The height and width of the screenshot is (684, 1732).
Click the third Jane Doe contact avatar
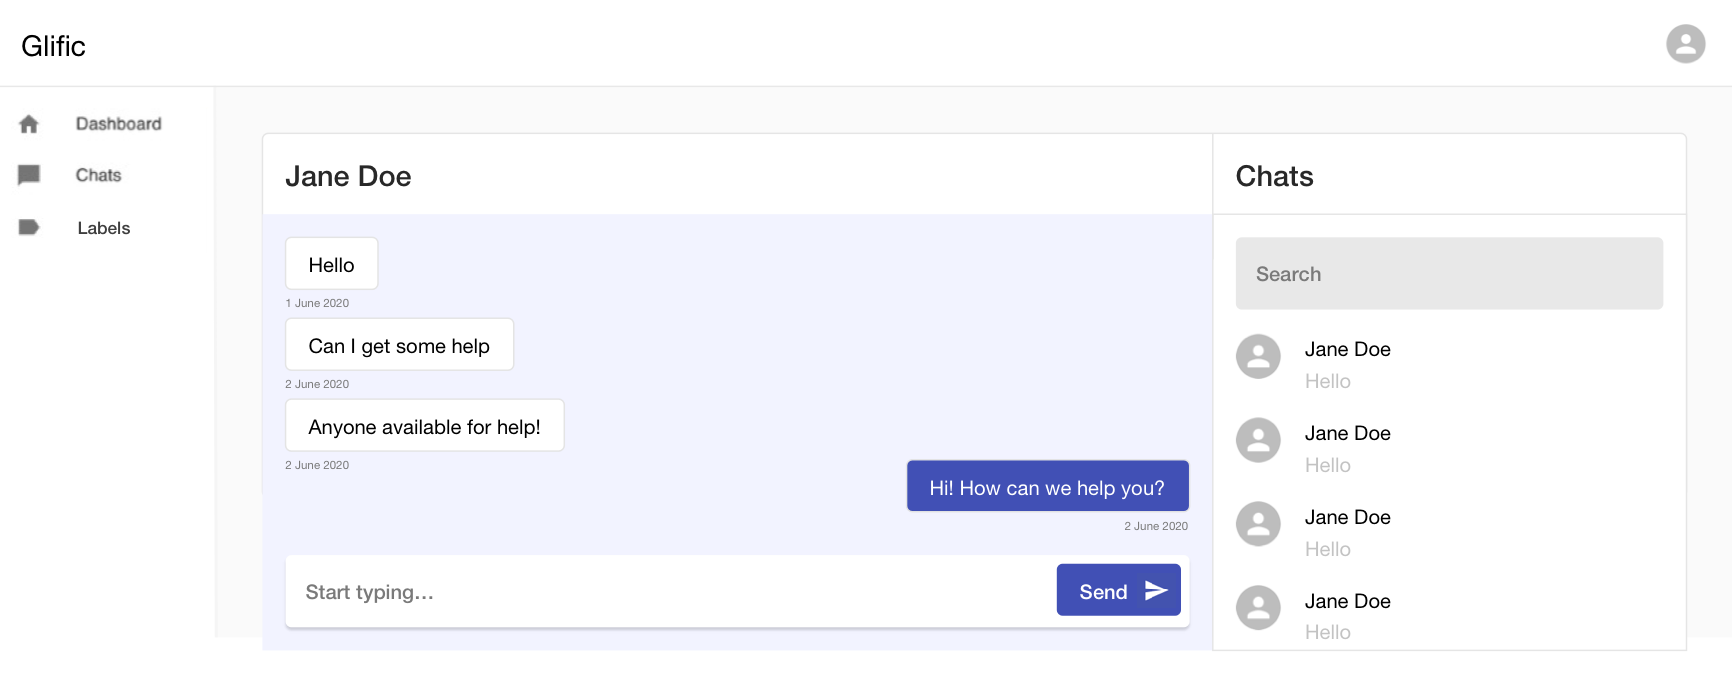pyautogui.click(x=1258, y=524)
